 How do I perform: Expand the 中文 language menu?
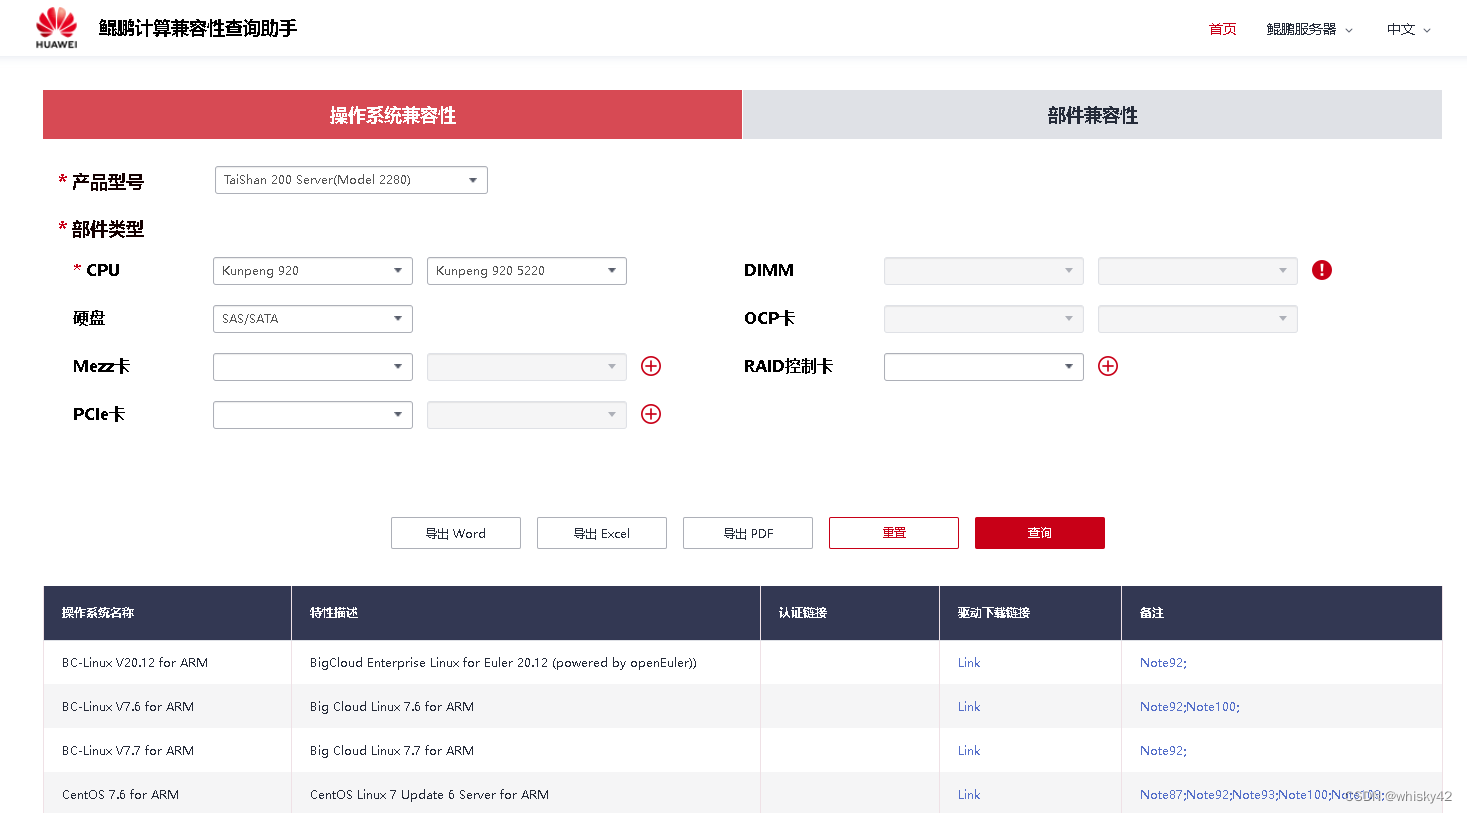click(x=1408, y=29)
